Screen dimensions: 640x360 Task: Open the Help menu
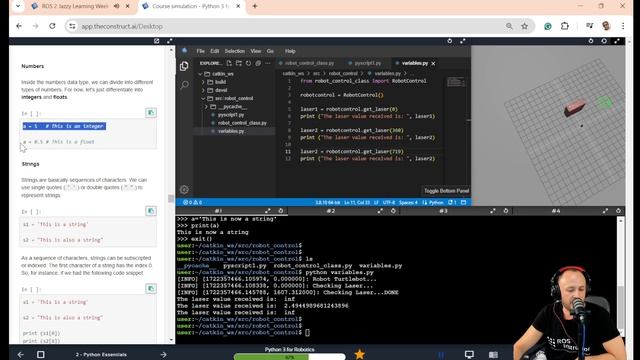290,51
